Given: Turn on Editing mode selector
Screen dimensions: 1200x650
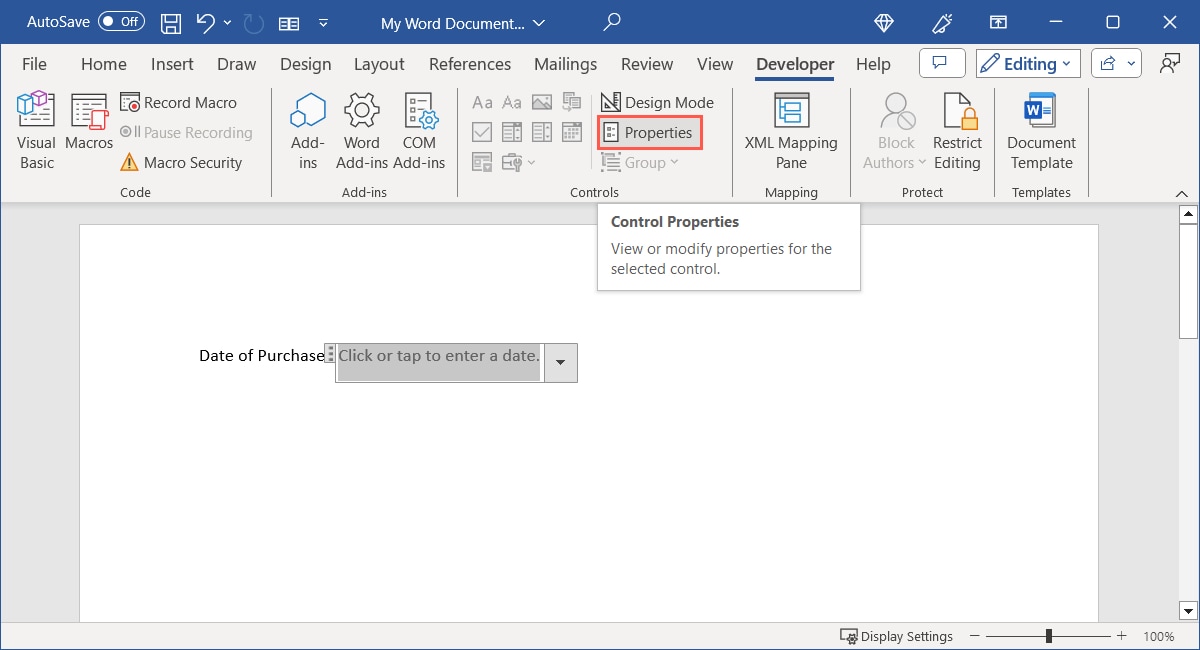Looking at the screenshot, I should pyautogui.click(x=1027, y=63).
